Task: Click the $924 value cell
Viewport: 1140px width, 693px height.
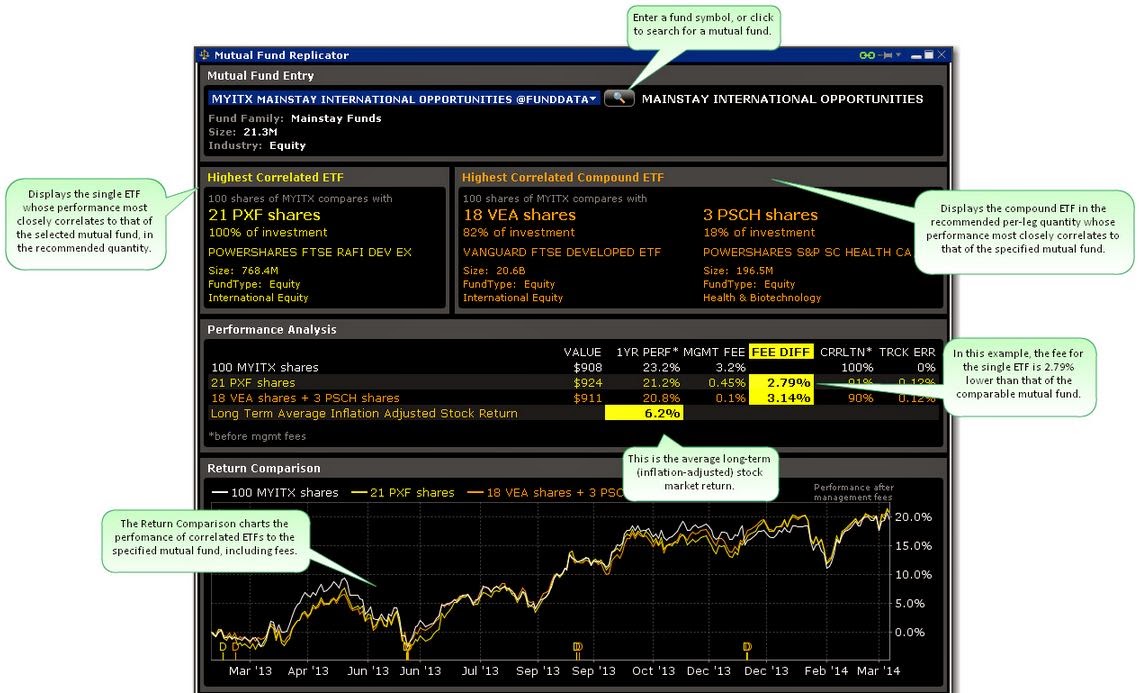Action: pos(587,382)
